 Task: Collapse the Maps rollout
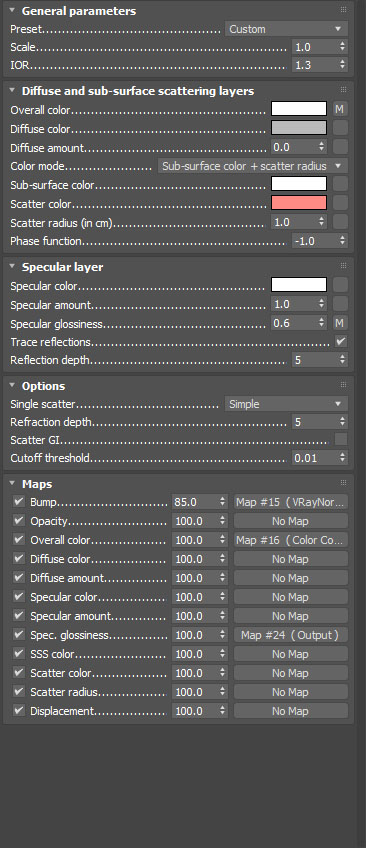point(12,483)
